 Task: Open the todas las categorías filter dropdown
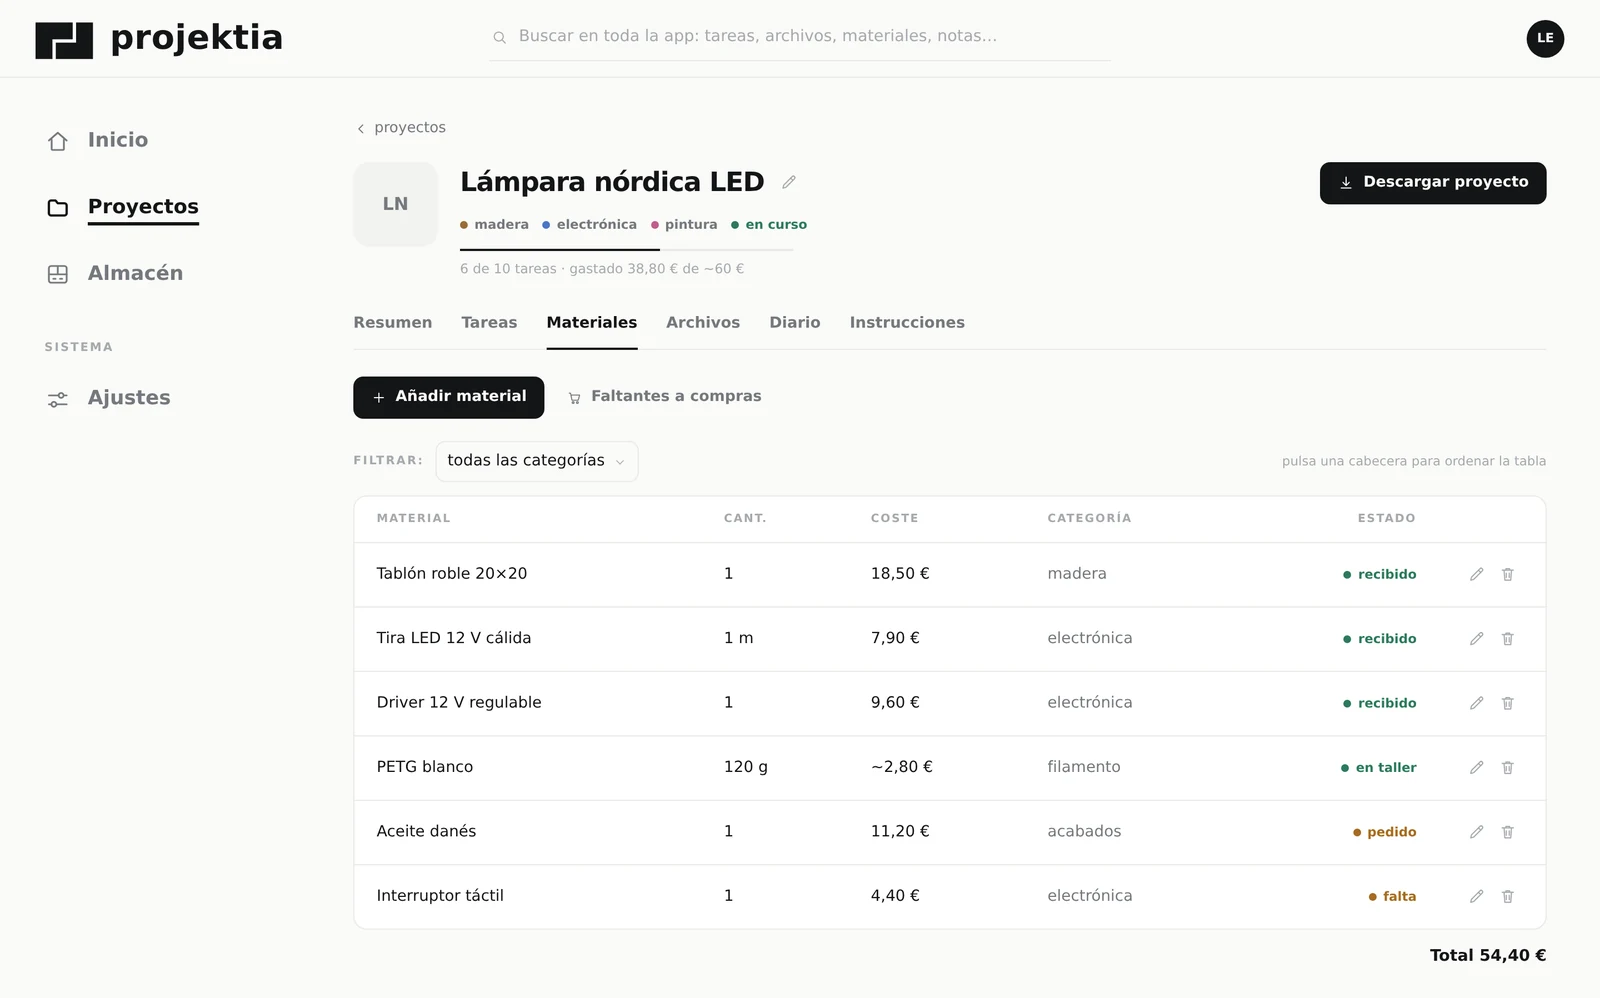pos(536,461)
